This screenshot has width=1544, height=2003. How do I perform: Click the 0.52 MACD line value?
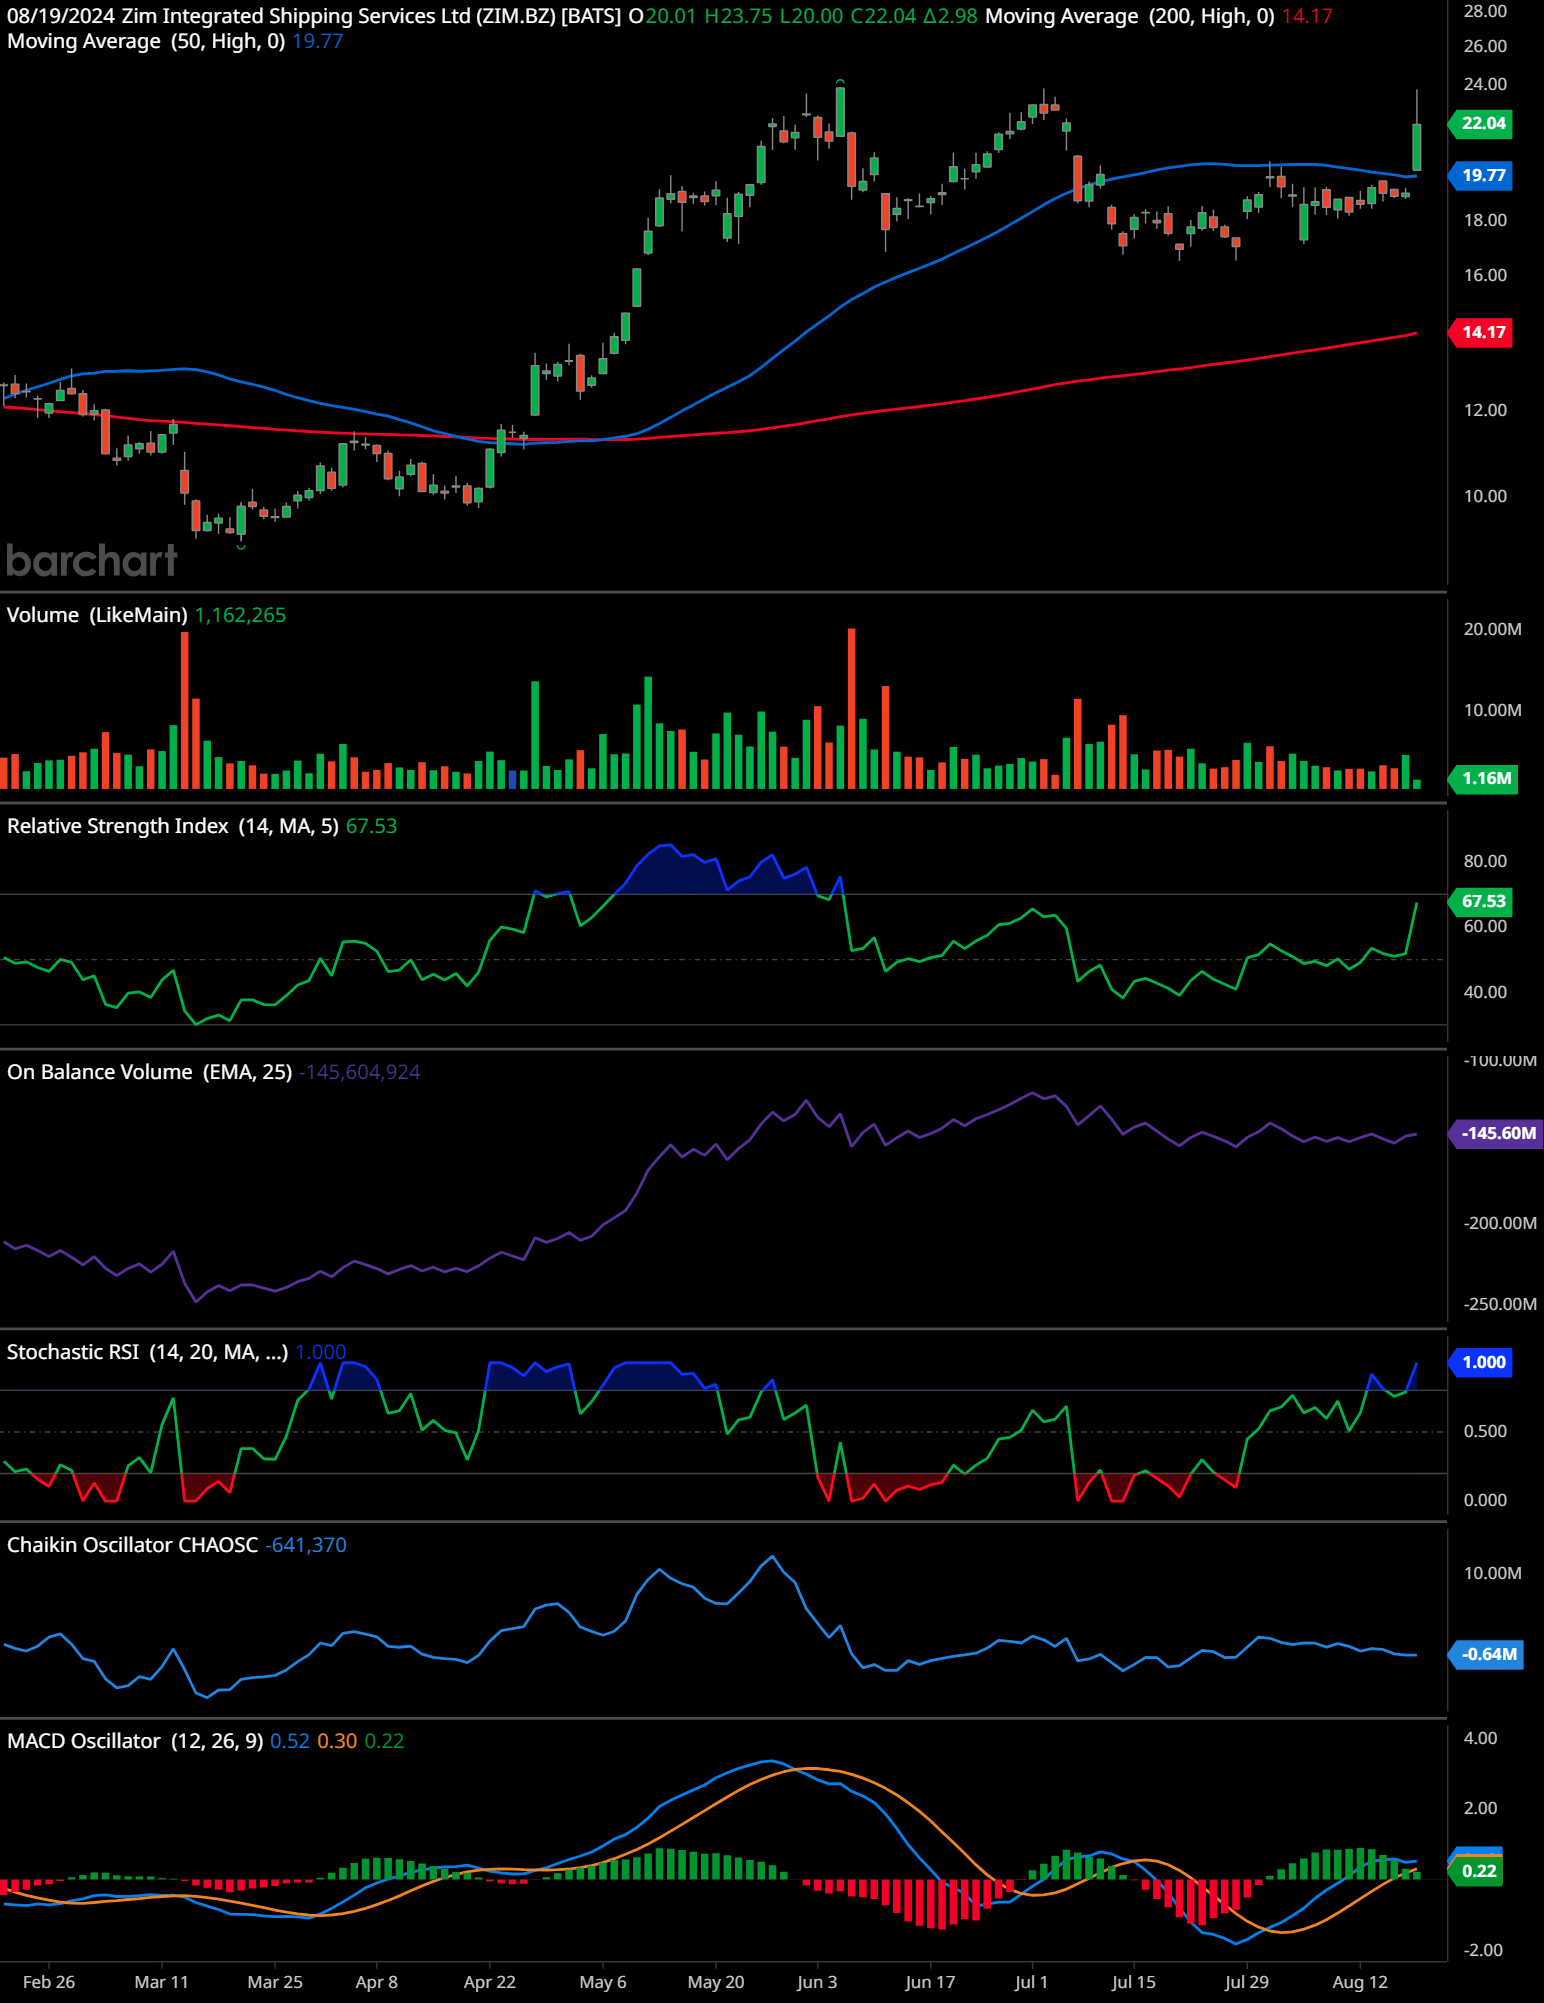[x=290, y=1741]
